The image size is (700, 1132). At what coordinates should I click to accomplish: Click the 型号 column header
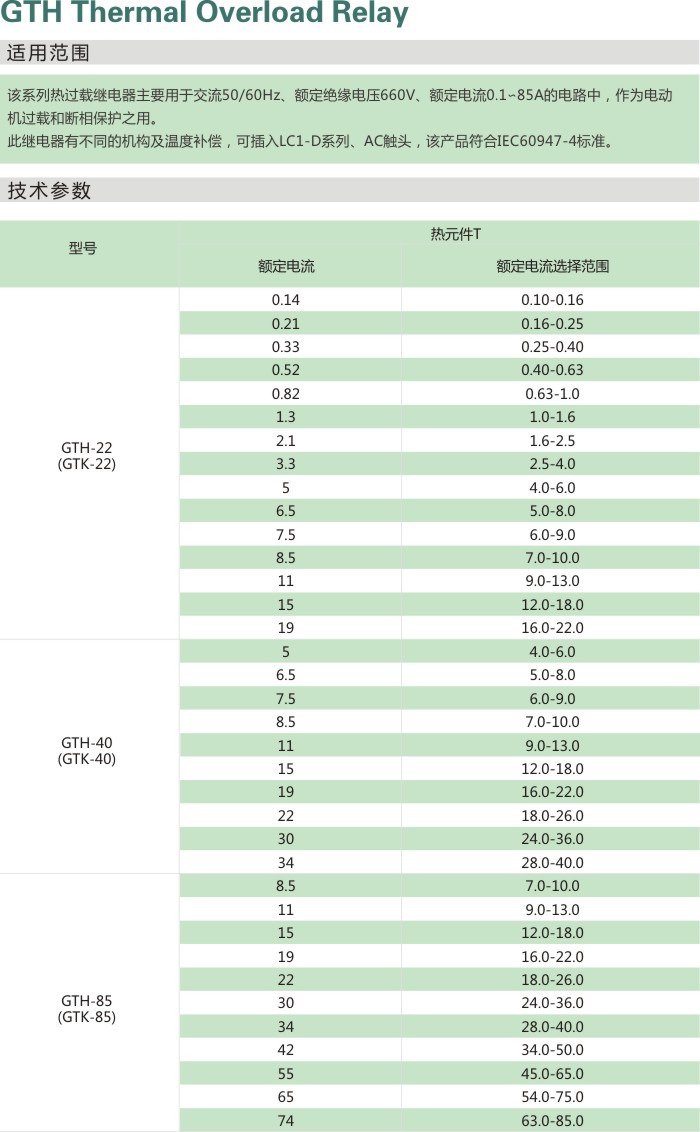click(x=84, y=249)
